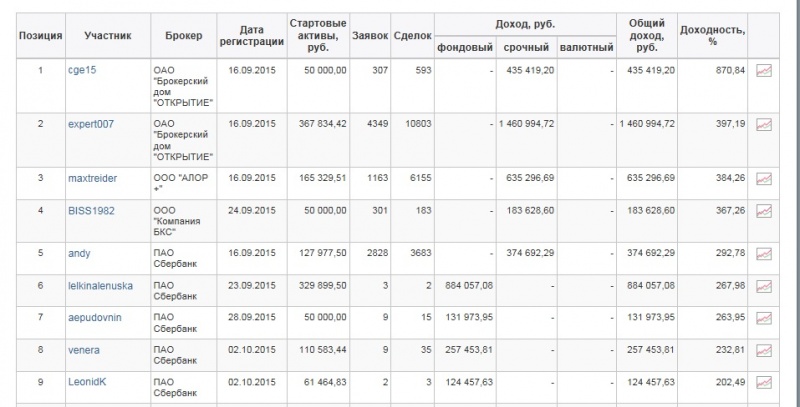Follow the maxtreider participant link
The height and width of the screenshot is (407, 800).
[92, 179]
